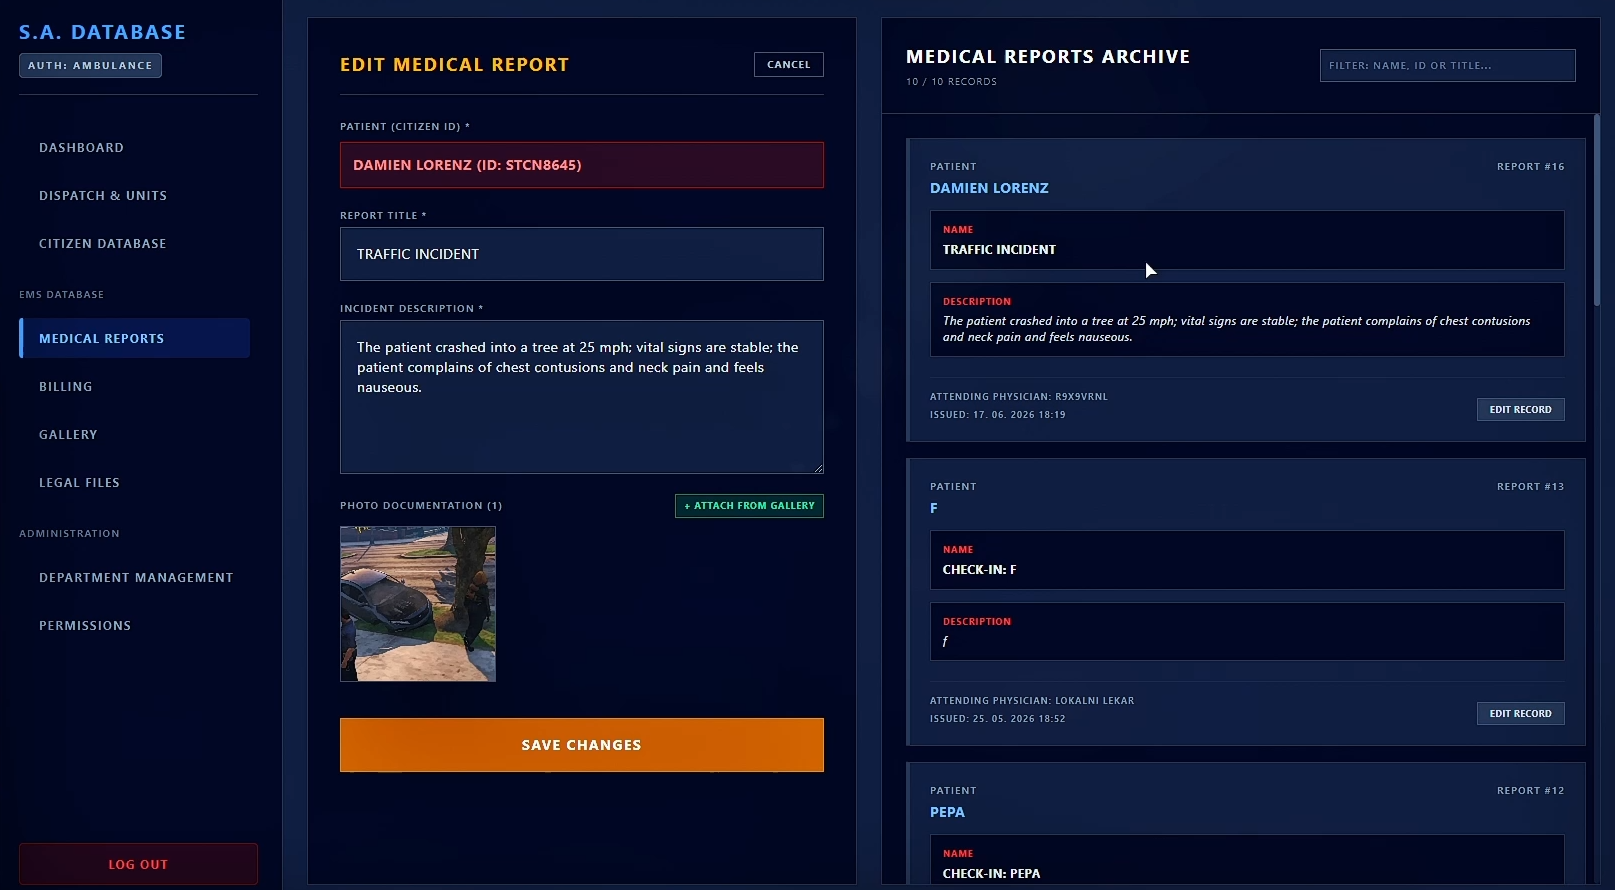Click attending physician R9X9VRNL text
Image resolution: width=1615 pixels, height=890 pixels.
pyautogui.click(x=1019, y=397)
